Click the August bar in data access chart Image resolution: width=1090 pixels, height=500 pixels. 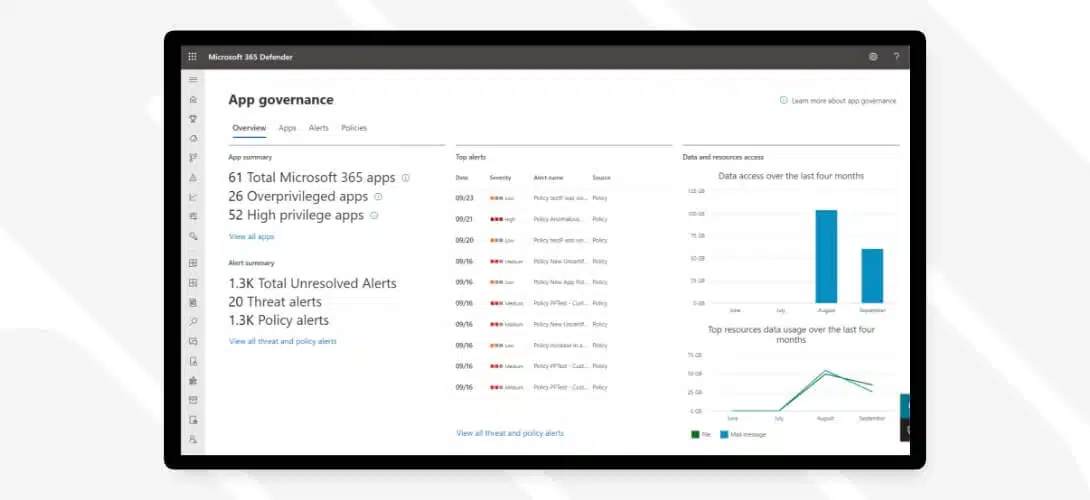[826, 257]
